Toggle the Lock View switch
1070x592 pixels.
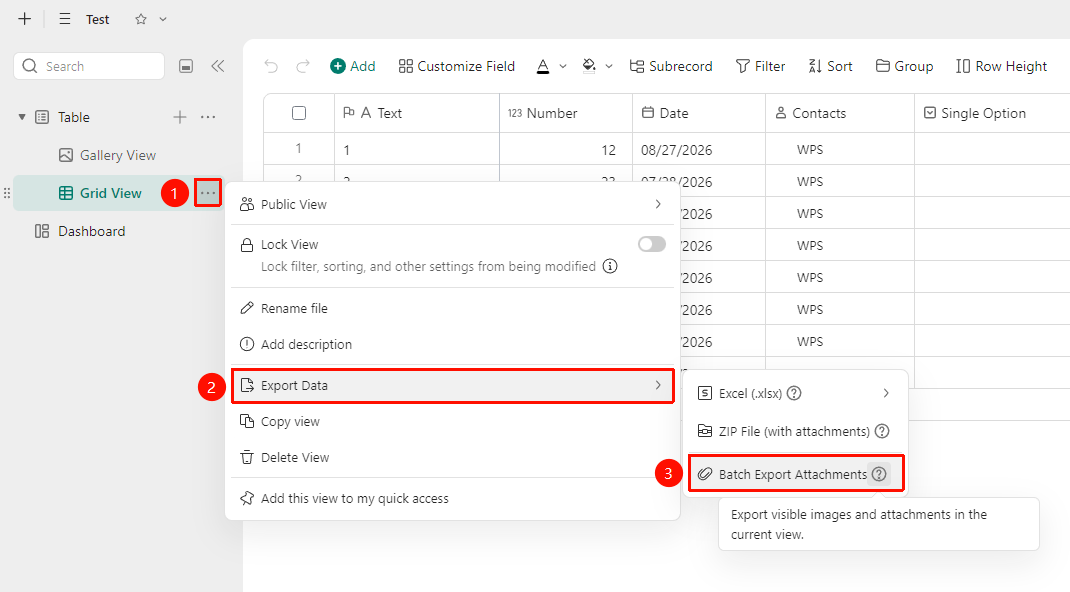point(652,244)
